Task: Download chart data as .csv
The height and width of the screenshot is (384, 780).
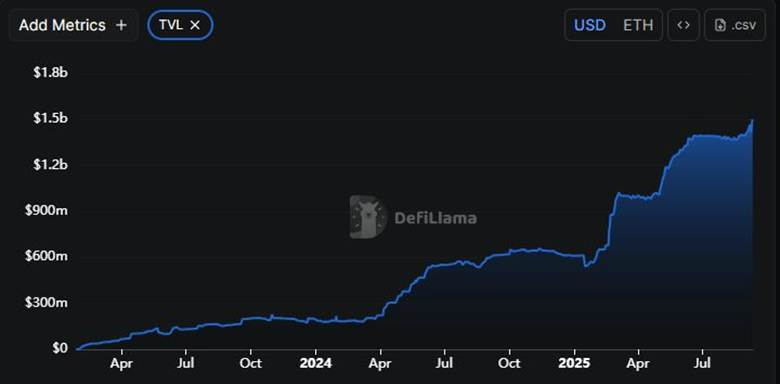Action: 735,25
